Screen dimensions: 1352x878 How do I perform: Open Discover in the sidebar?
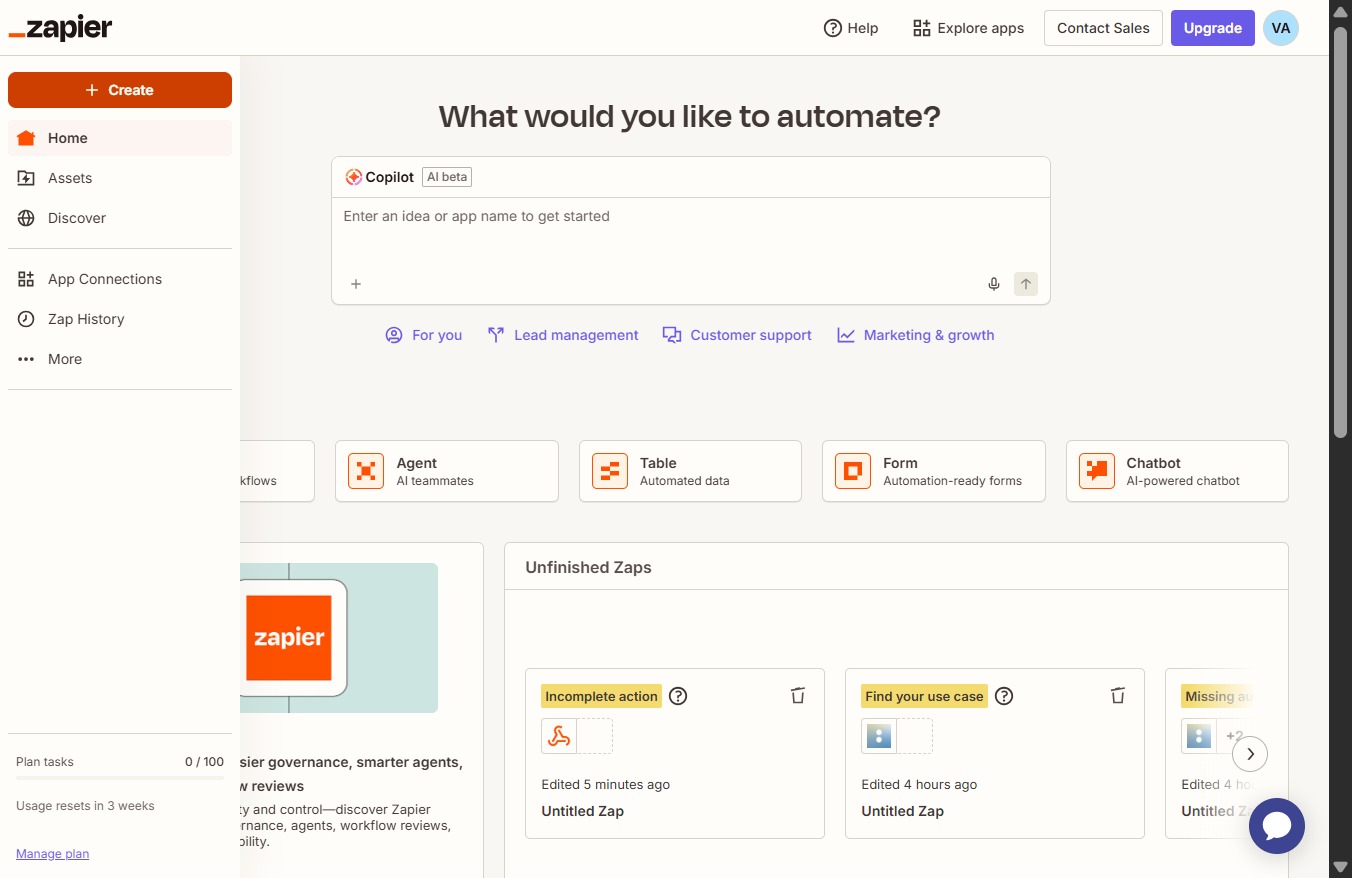tap(120, 218)
